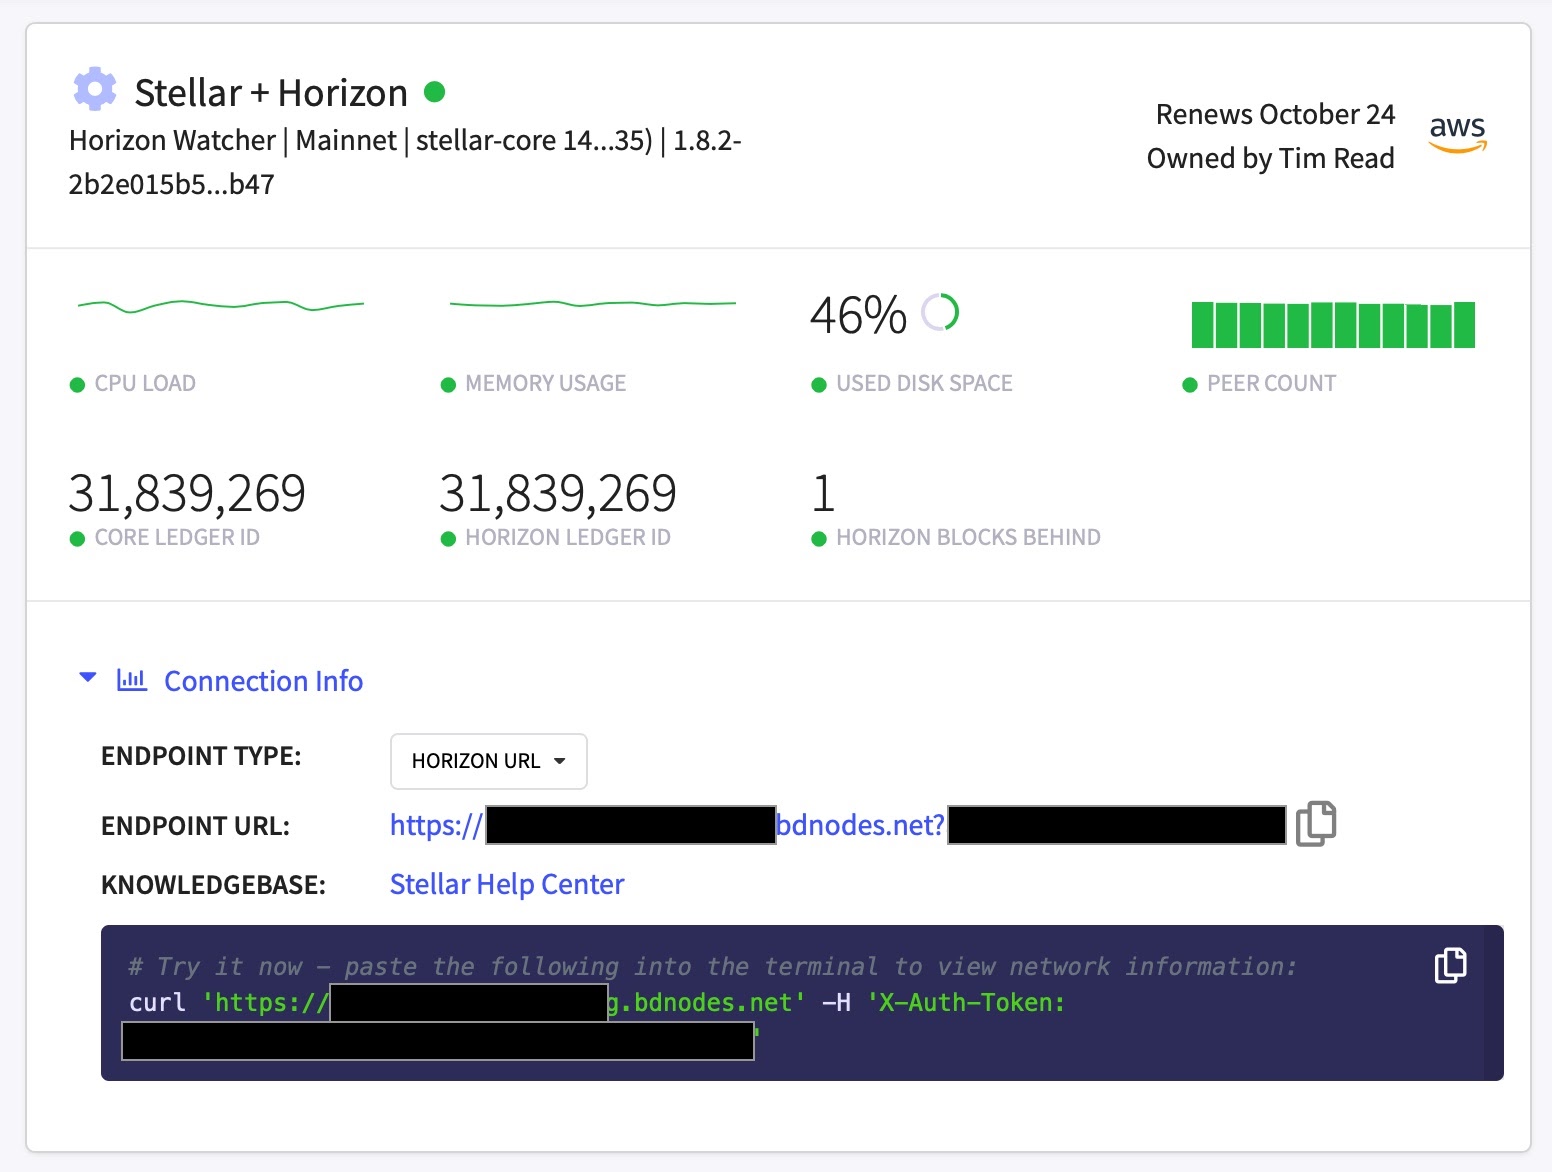Click the gear icon beside Stellar + Horizon
Image resolution: width=1552 pixels, height=1172 pixels.
(x=95, y=89)
